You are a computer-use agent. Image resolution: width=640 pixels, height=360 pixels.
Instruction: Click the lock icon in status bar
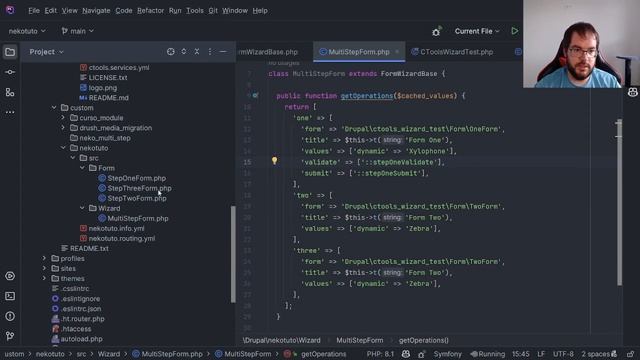631,354
